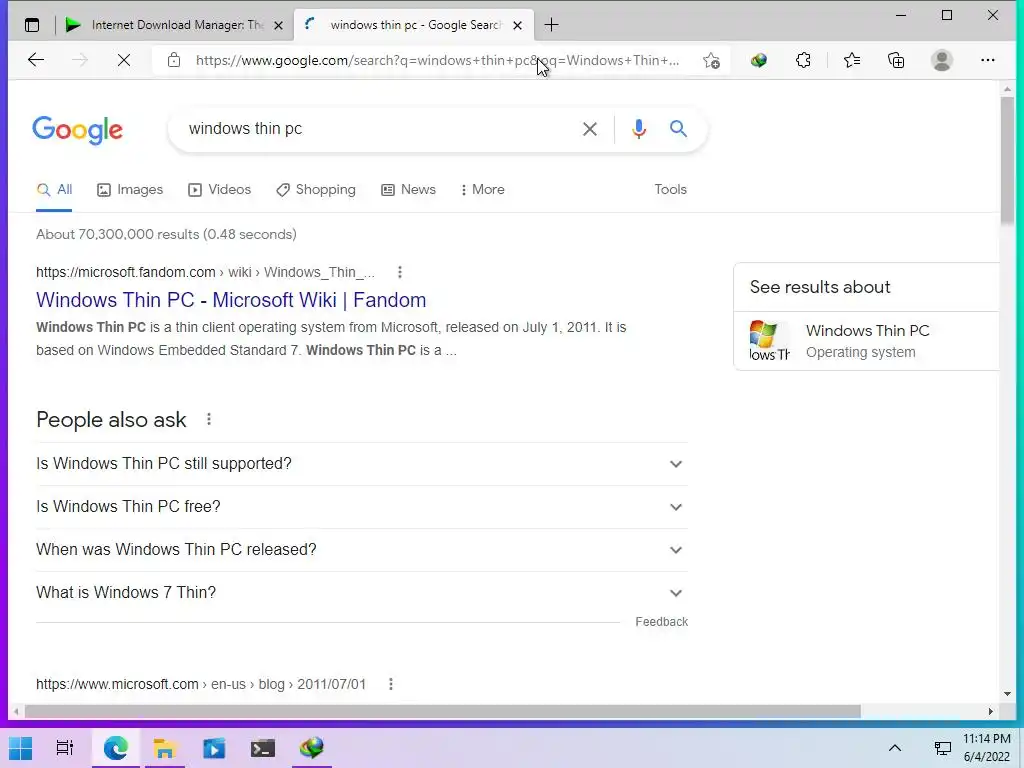Go to Google home via logo
Image resolution: width=1024 pixels, height=768 pixels.
tap(77, 131)
